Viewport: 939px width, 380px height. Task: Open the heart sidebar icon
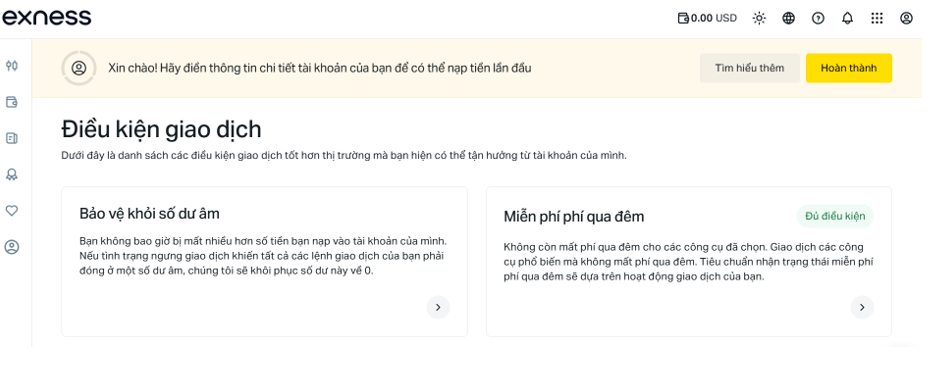(x=11, y=211)
